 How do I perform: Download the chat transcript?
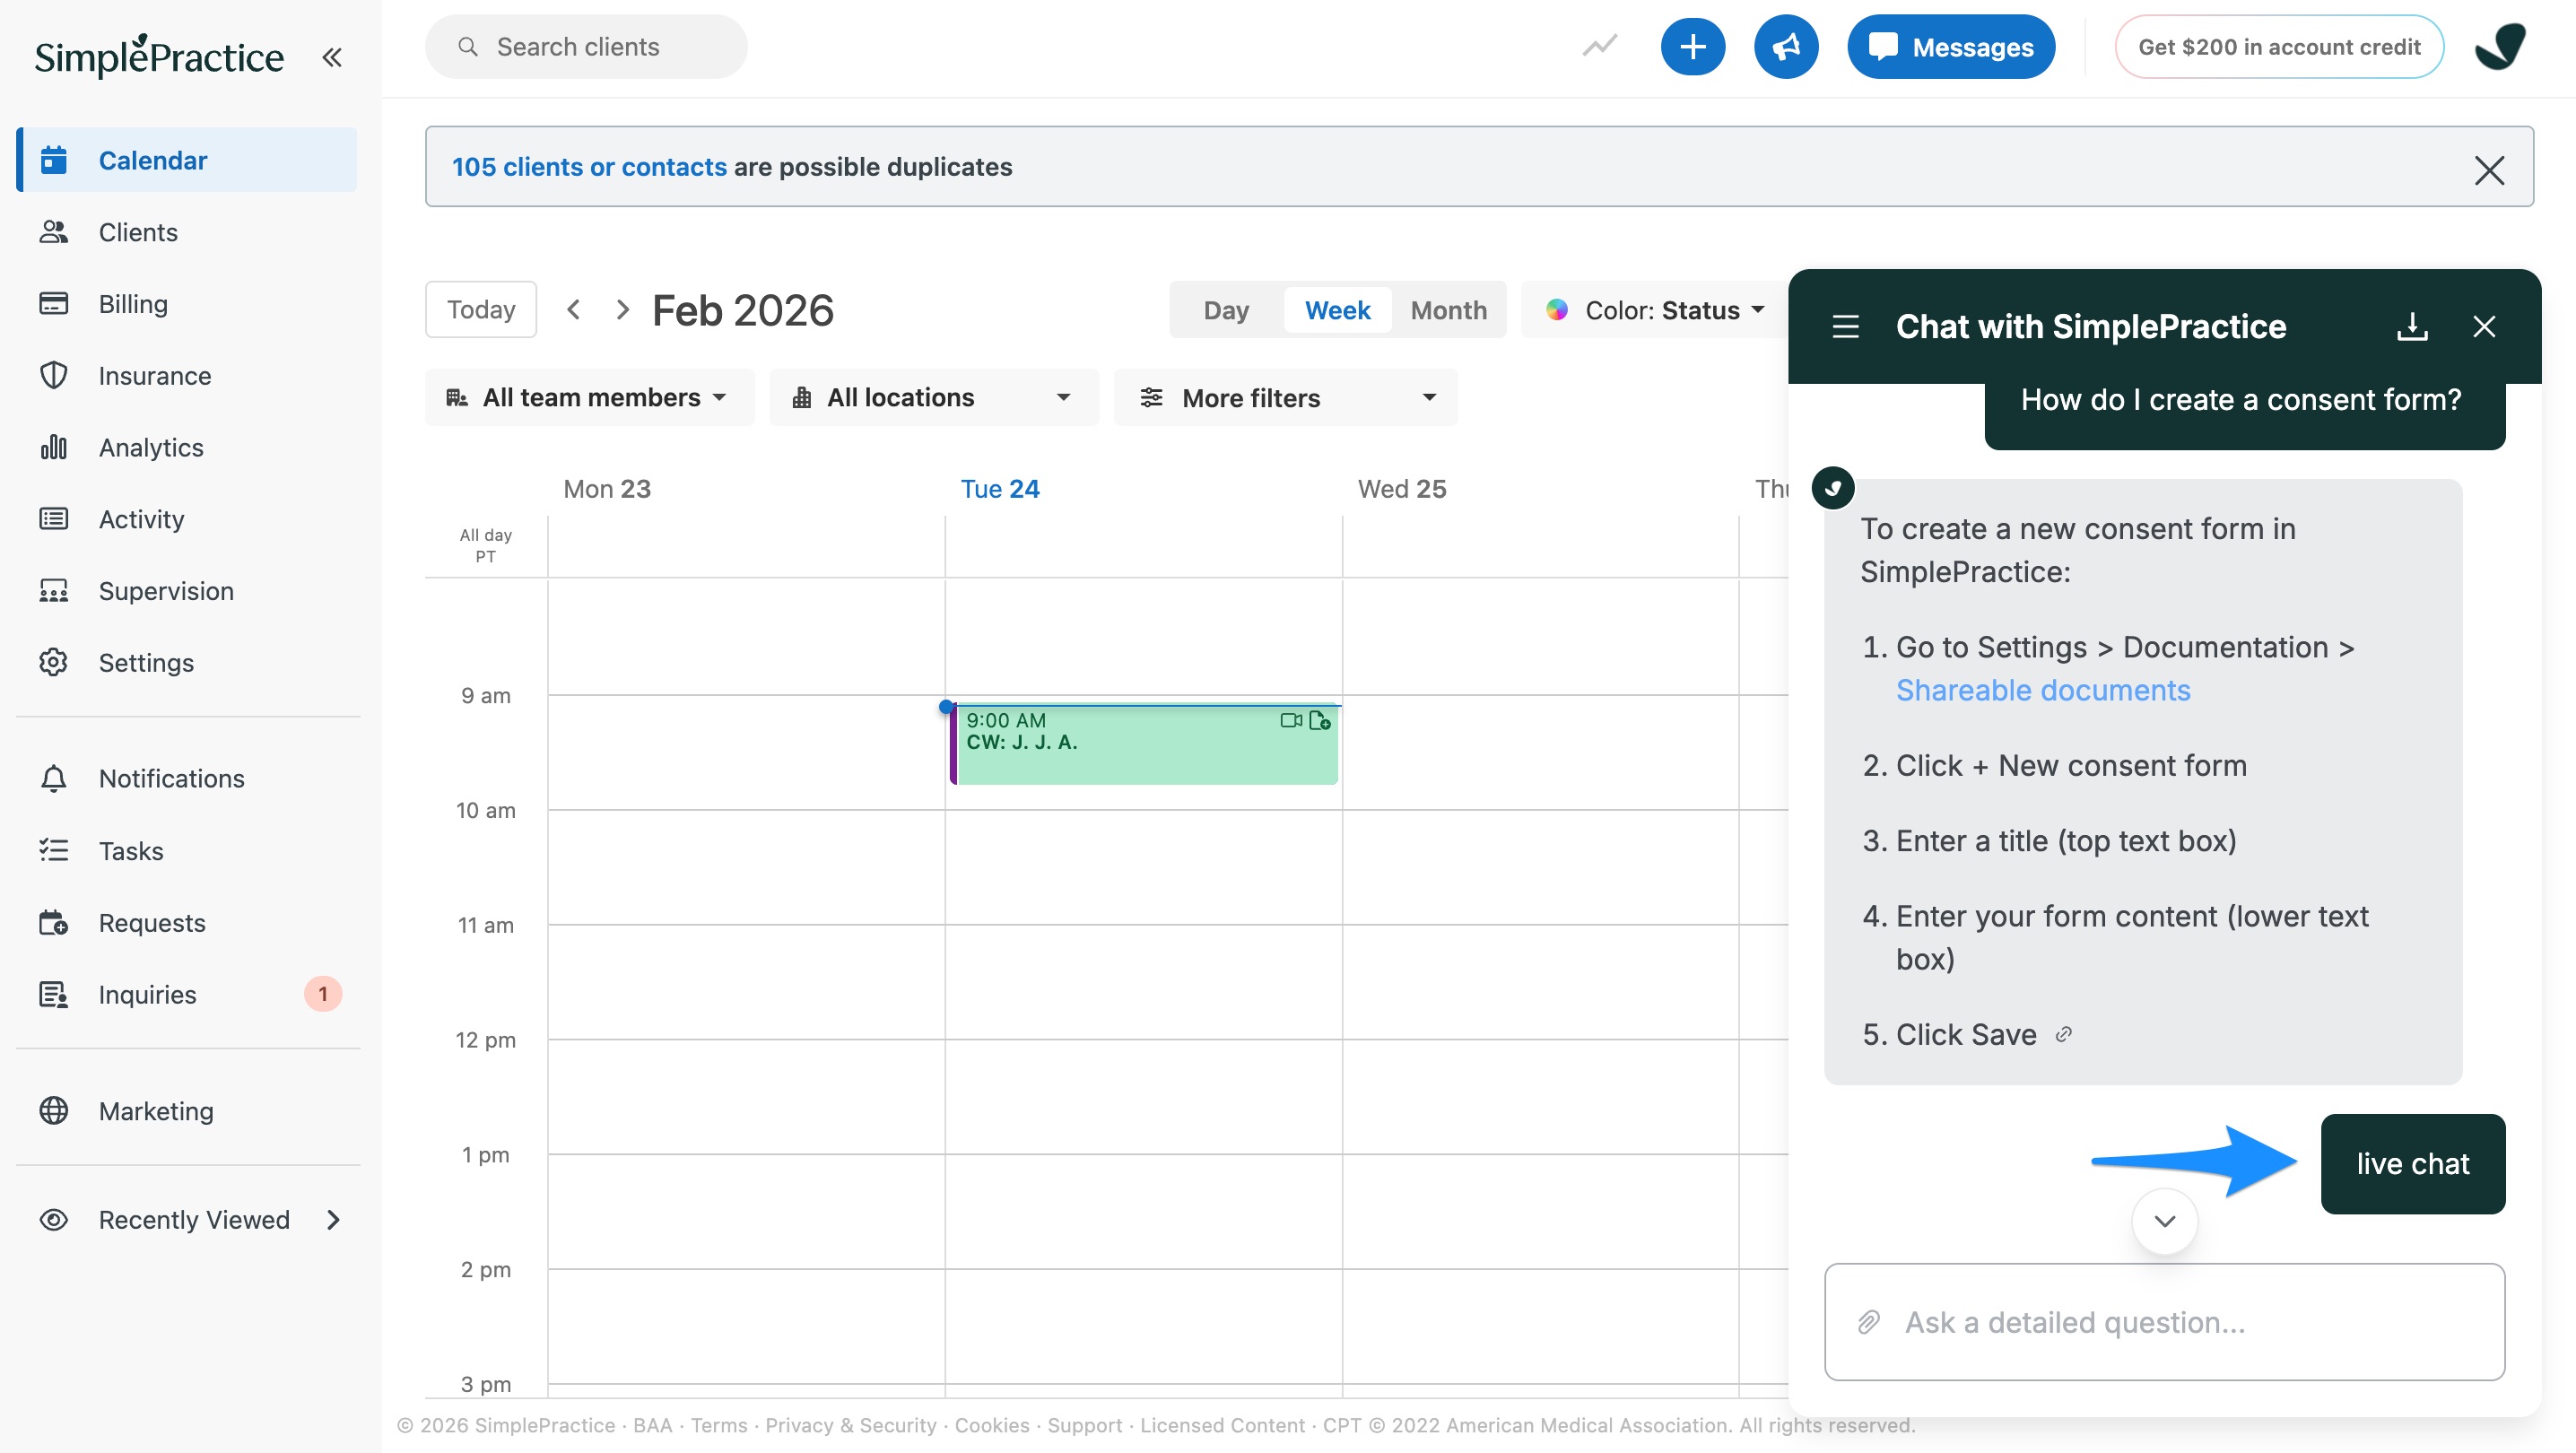(x=2412, y=326)
